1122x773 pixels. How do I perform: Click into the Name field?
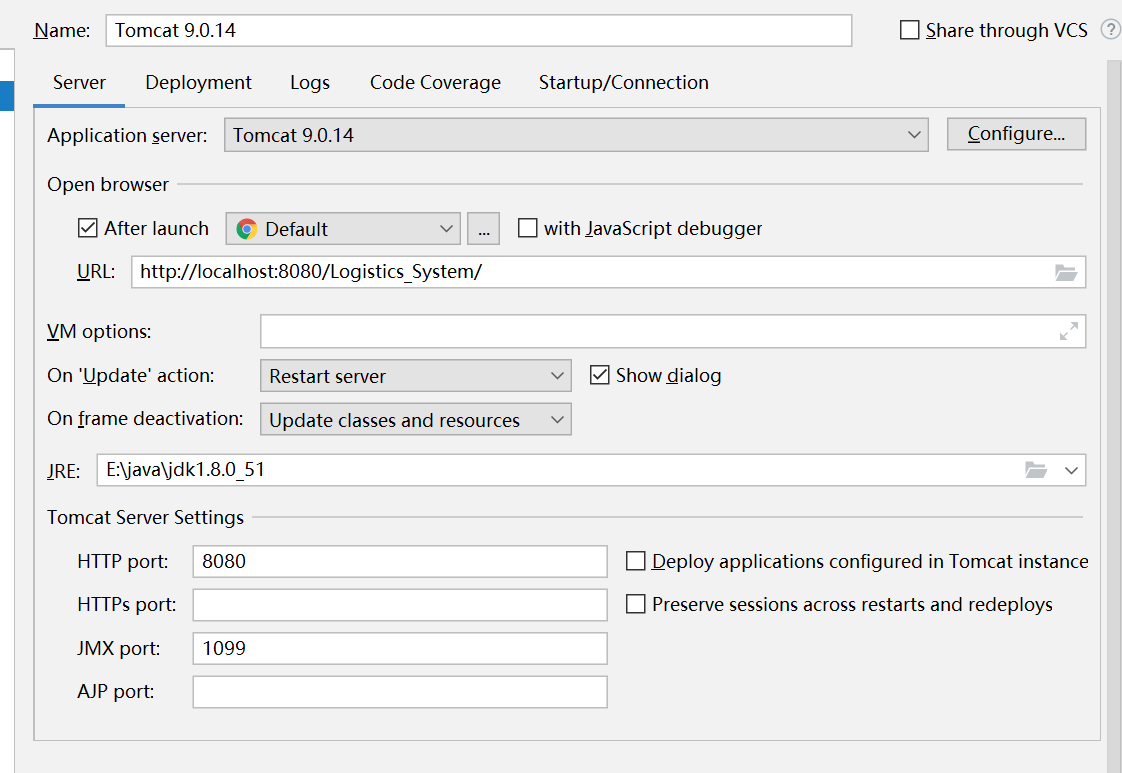pos(479,30)
